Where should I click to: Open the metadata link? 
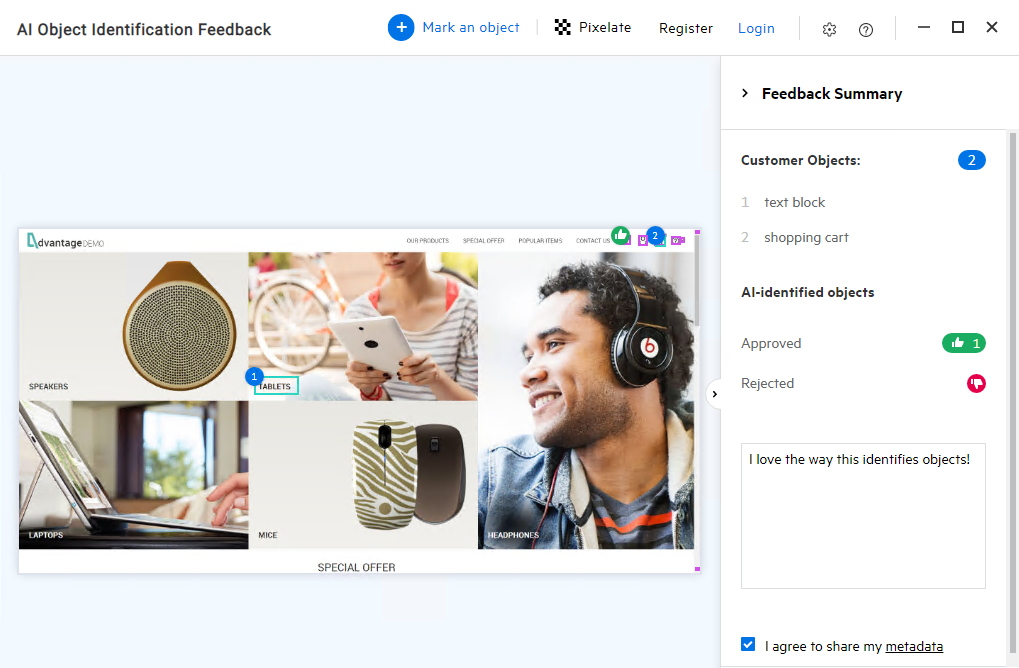point(914,646)
